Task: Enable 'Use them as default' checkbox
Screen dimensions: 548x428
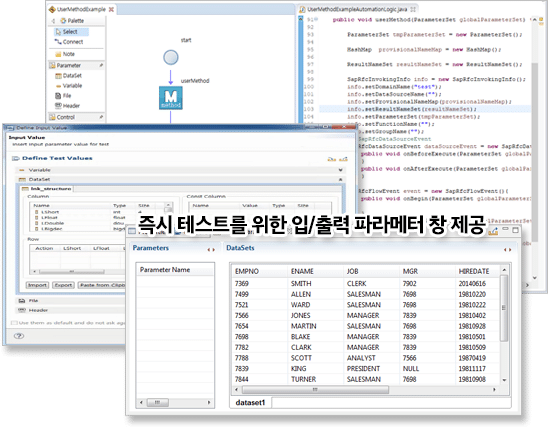Action: point(14,323)
